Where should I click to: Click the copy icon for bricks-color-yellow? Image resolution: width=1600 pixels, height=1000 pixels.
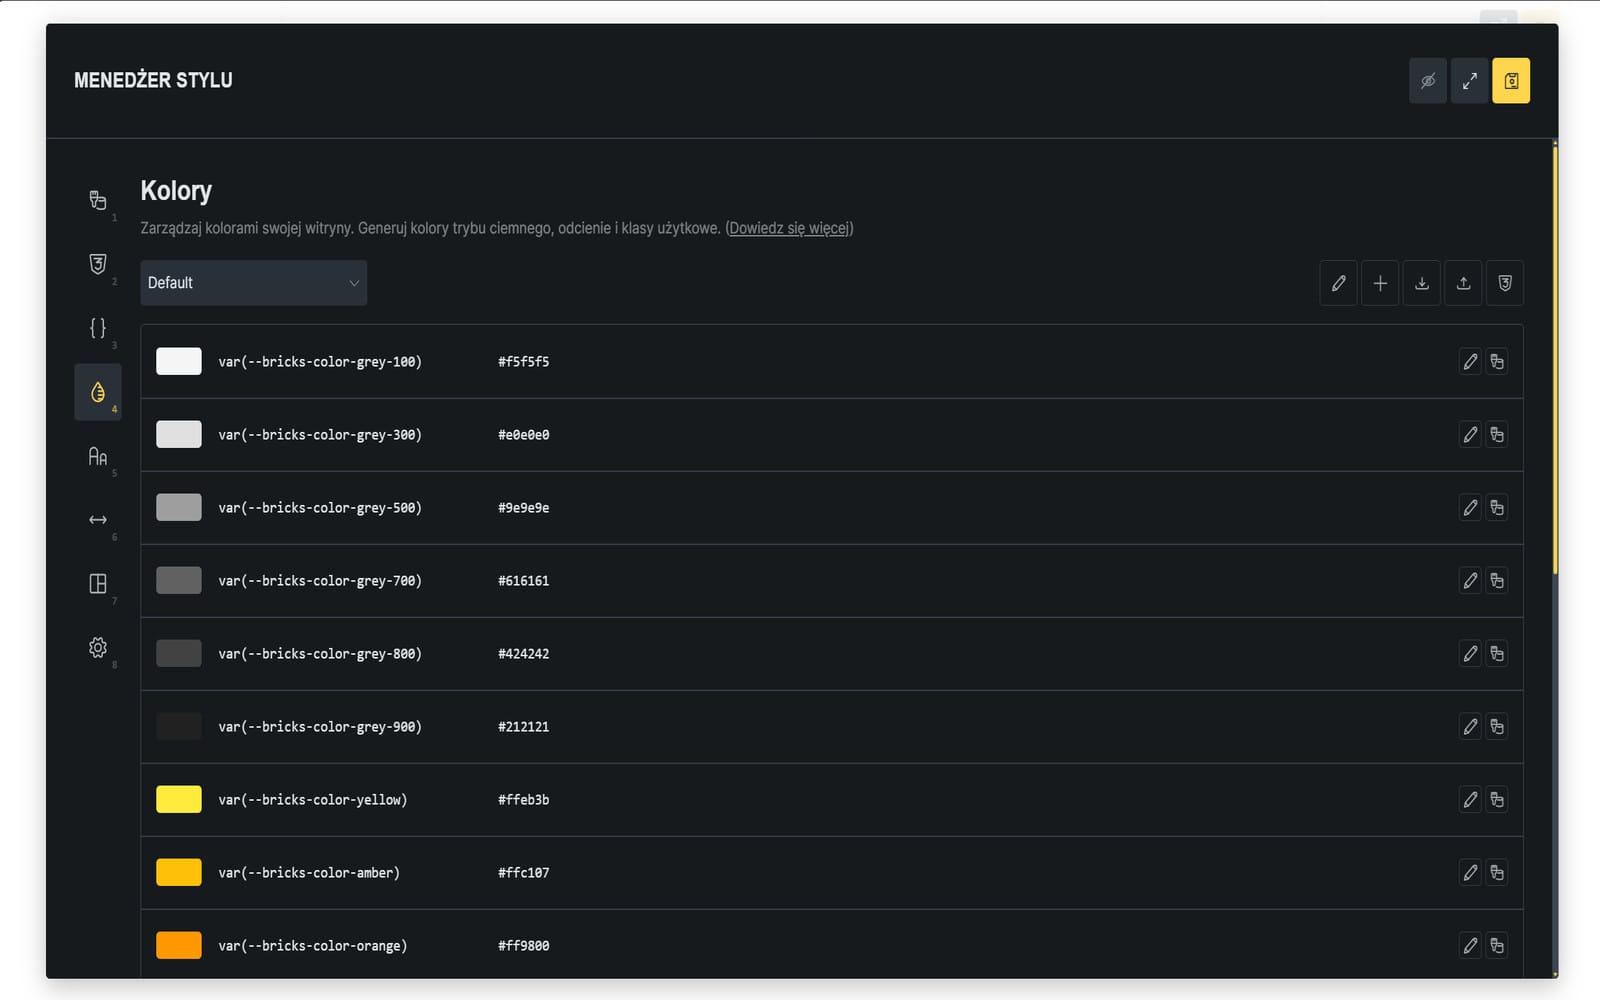[1497, 800]
